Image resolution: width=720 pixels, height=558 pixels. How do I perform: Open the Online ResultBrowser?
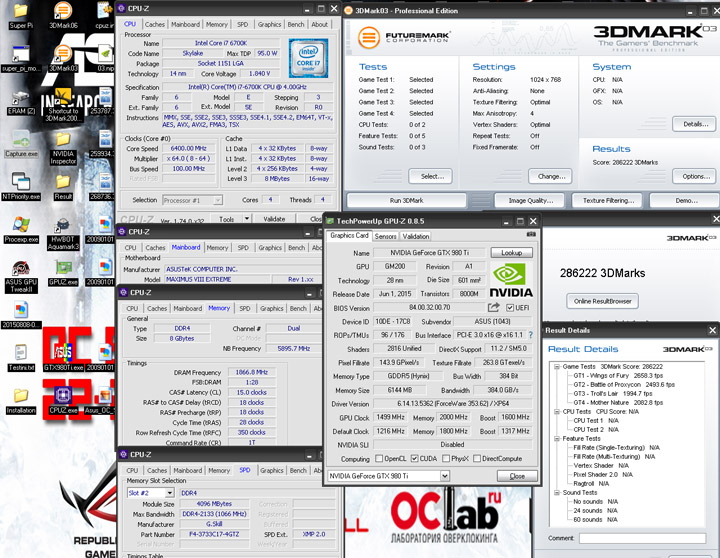[602, 301]
